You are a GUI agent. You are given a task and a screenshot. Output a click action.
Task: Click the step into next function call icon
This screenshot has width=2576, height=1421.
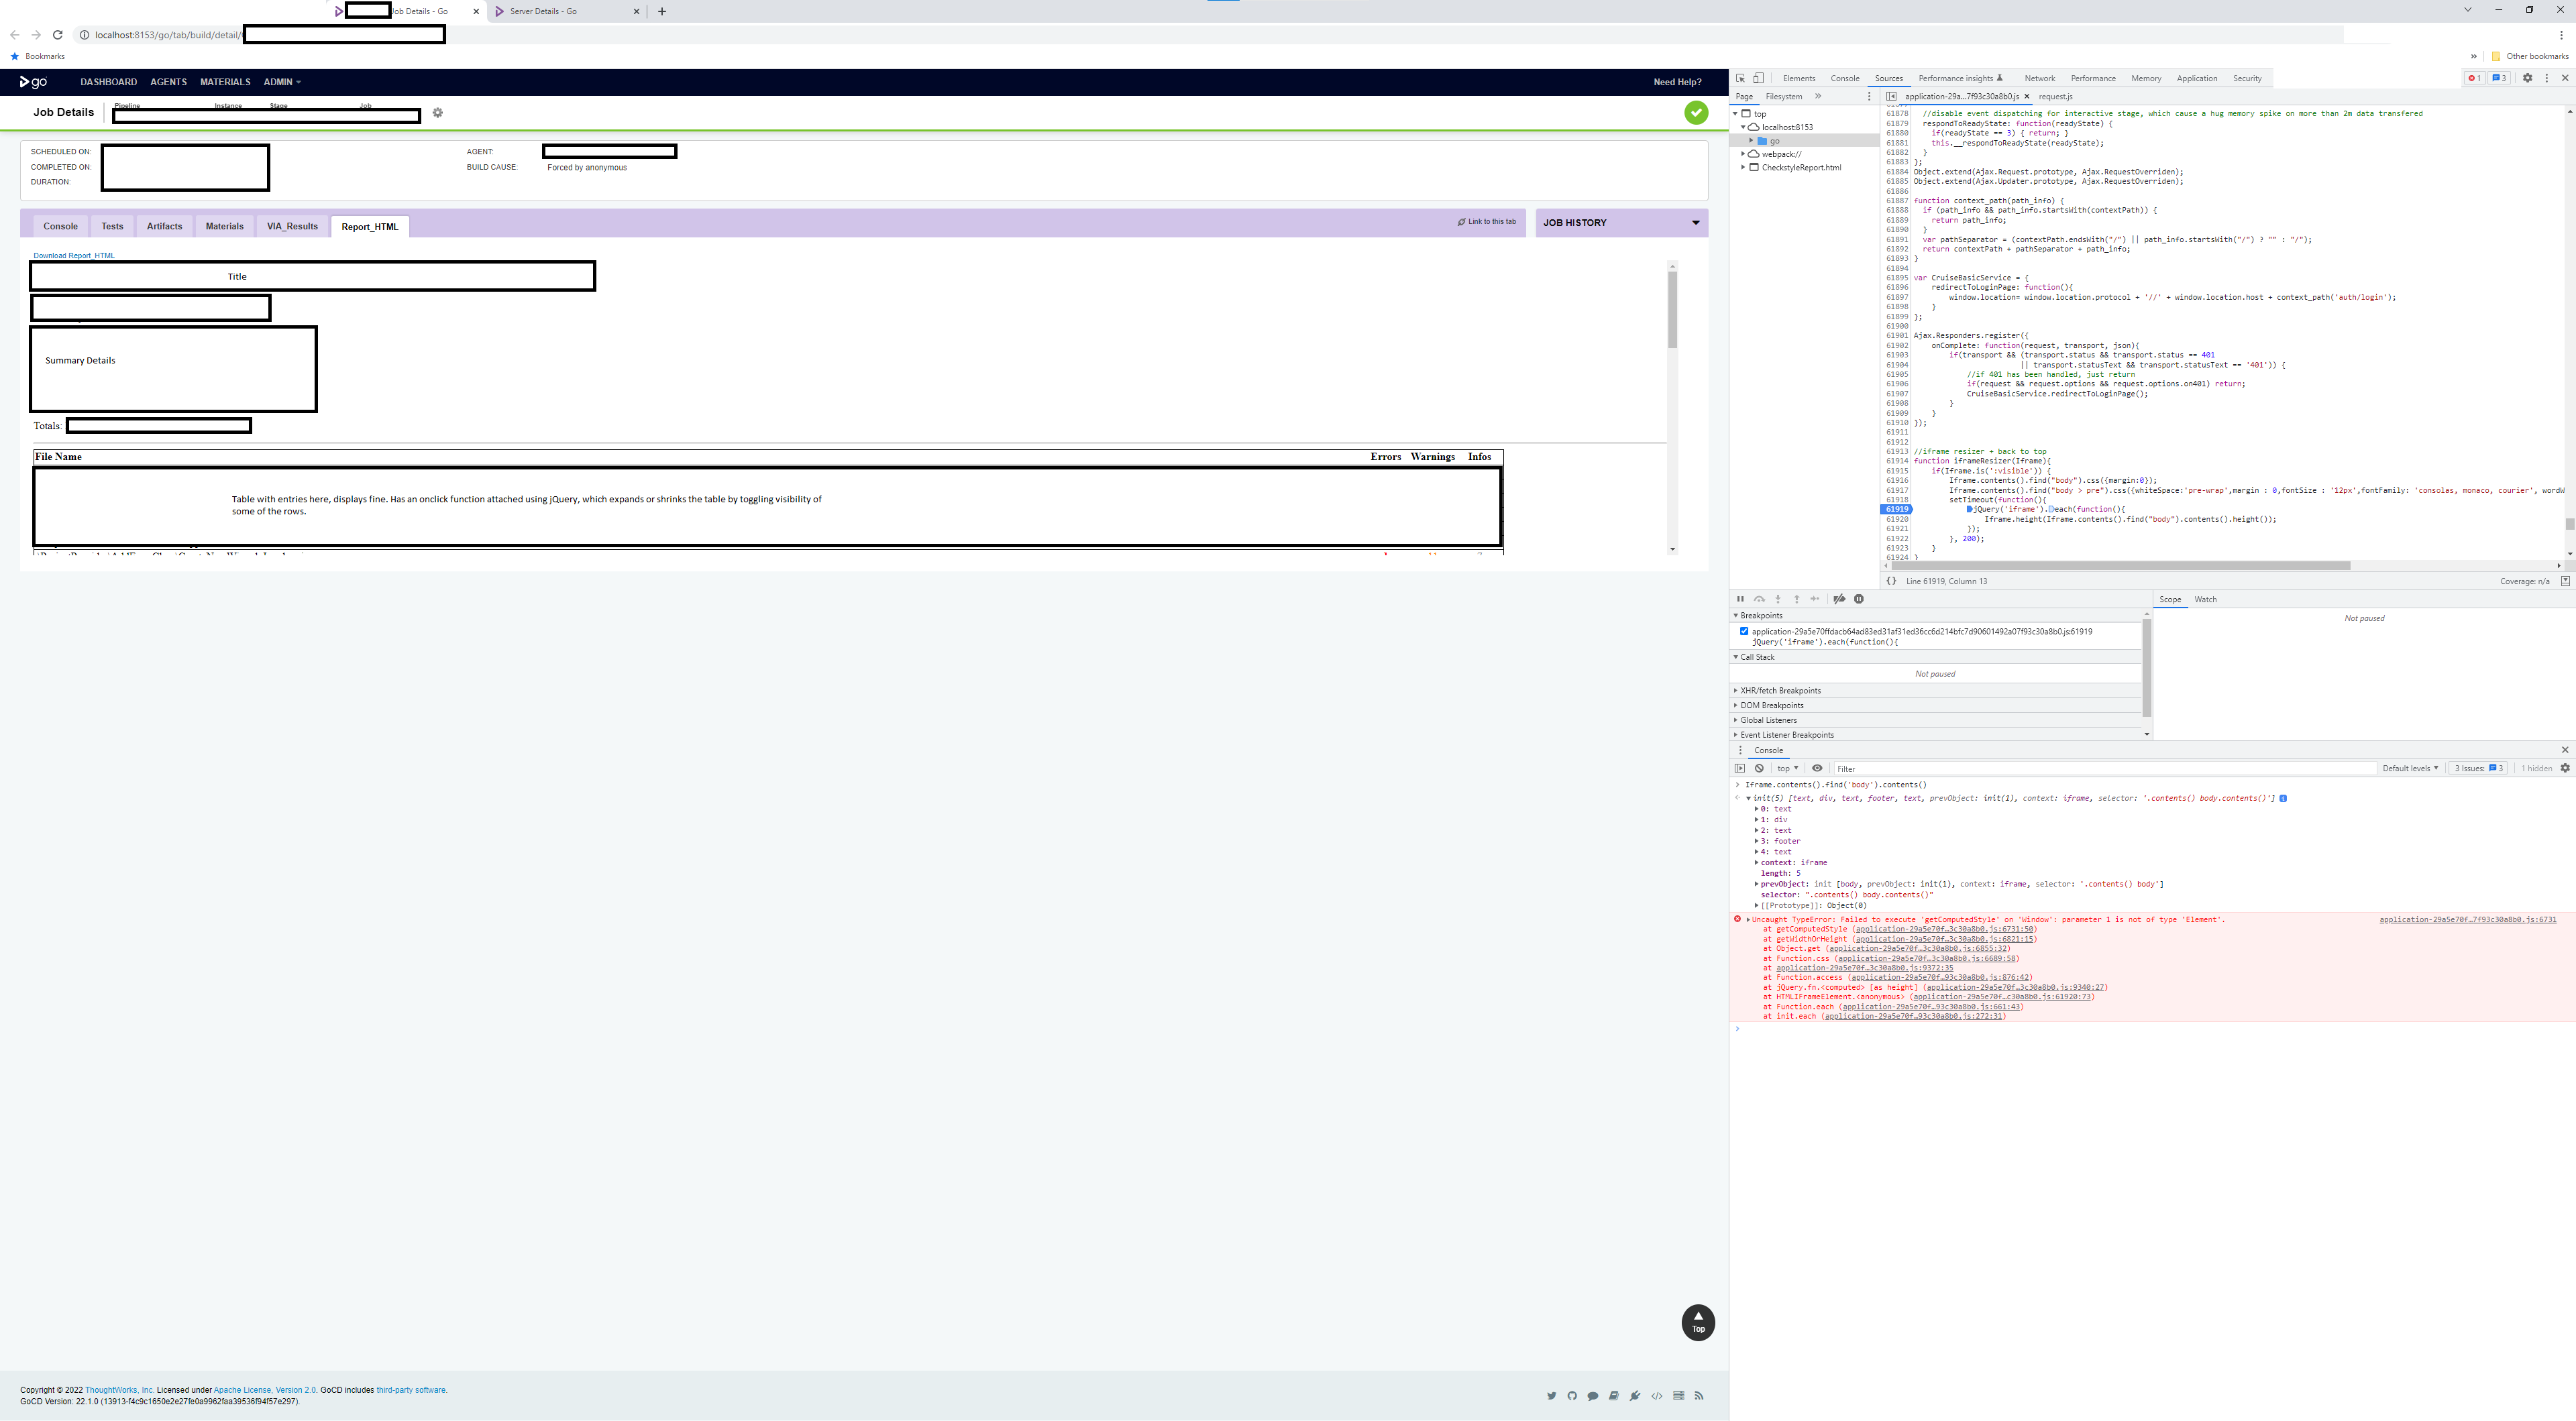(x=1778, y=598)
